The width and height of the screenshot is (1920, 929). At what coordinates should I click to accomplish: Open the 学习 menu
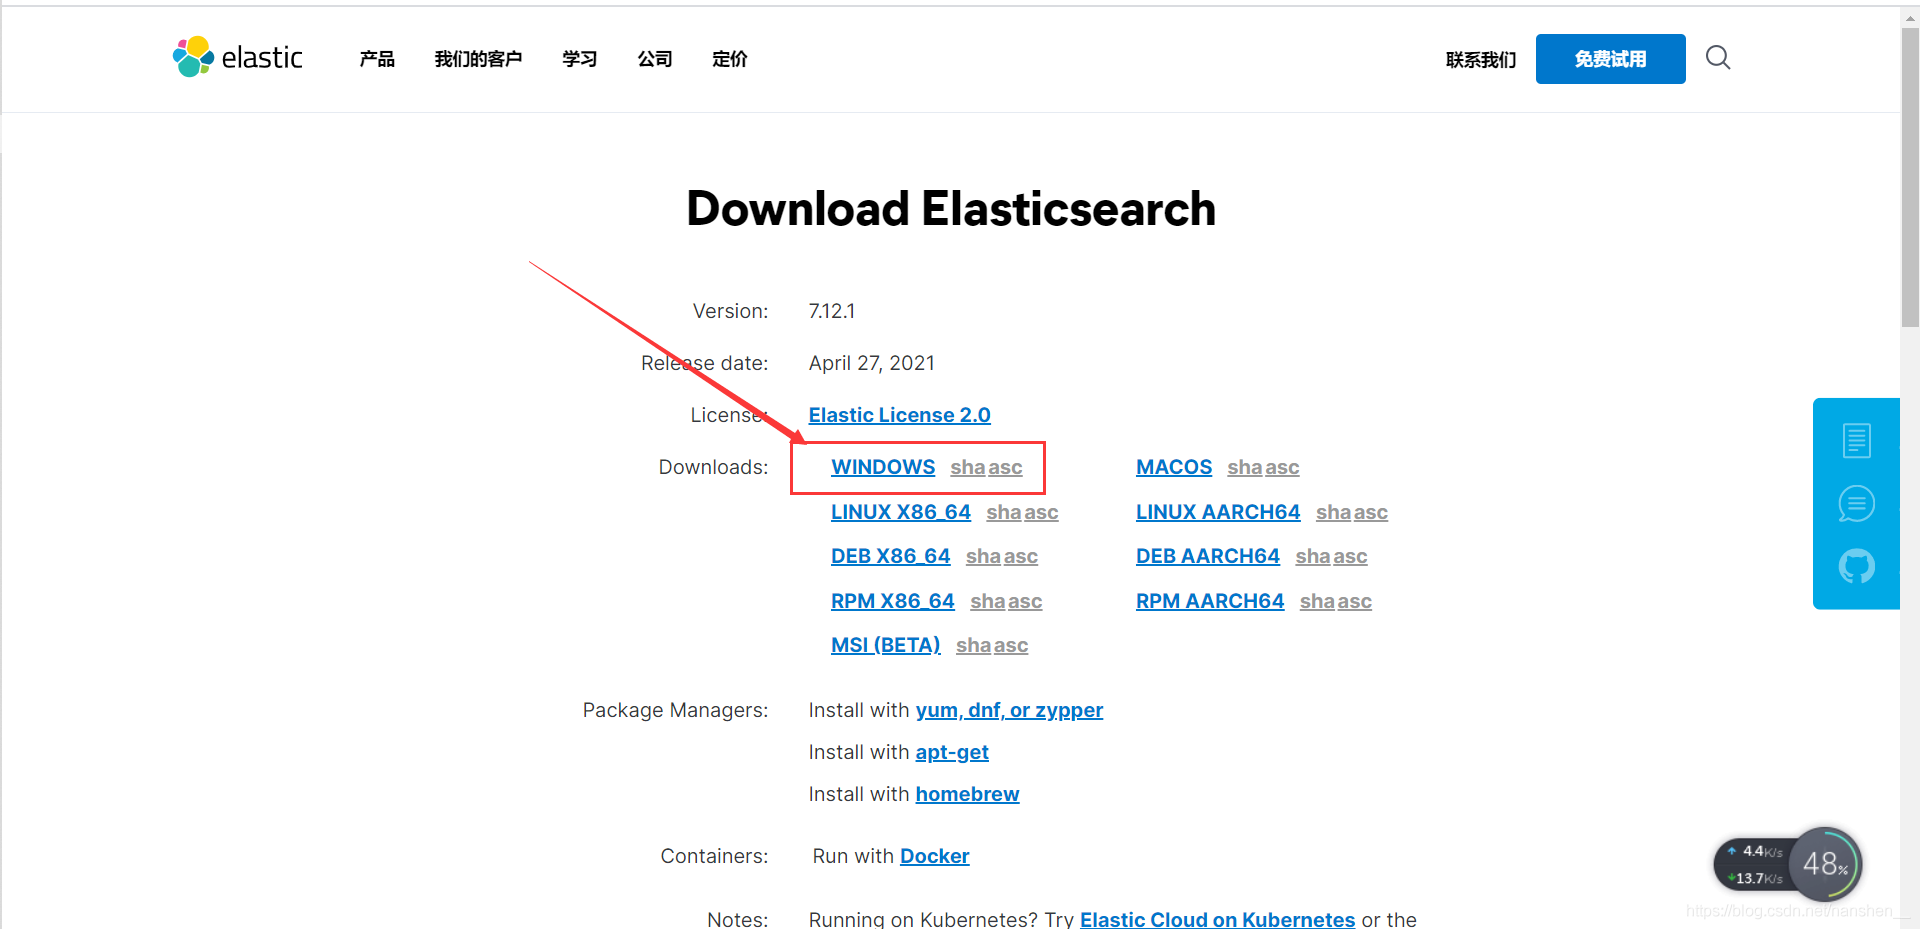pyautogui.click(x=580, y=59)
